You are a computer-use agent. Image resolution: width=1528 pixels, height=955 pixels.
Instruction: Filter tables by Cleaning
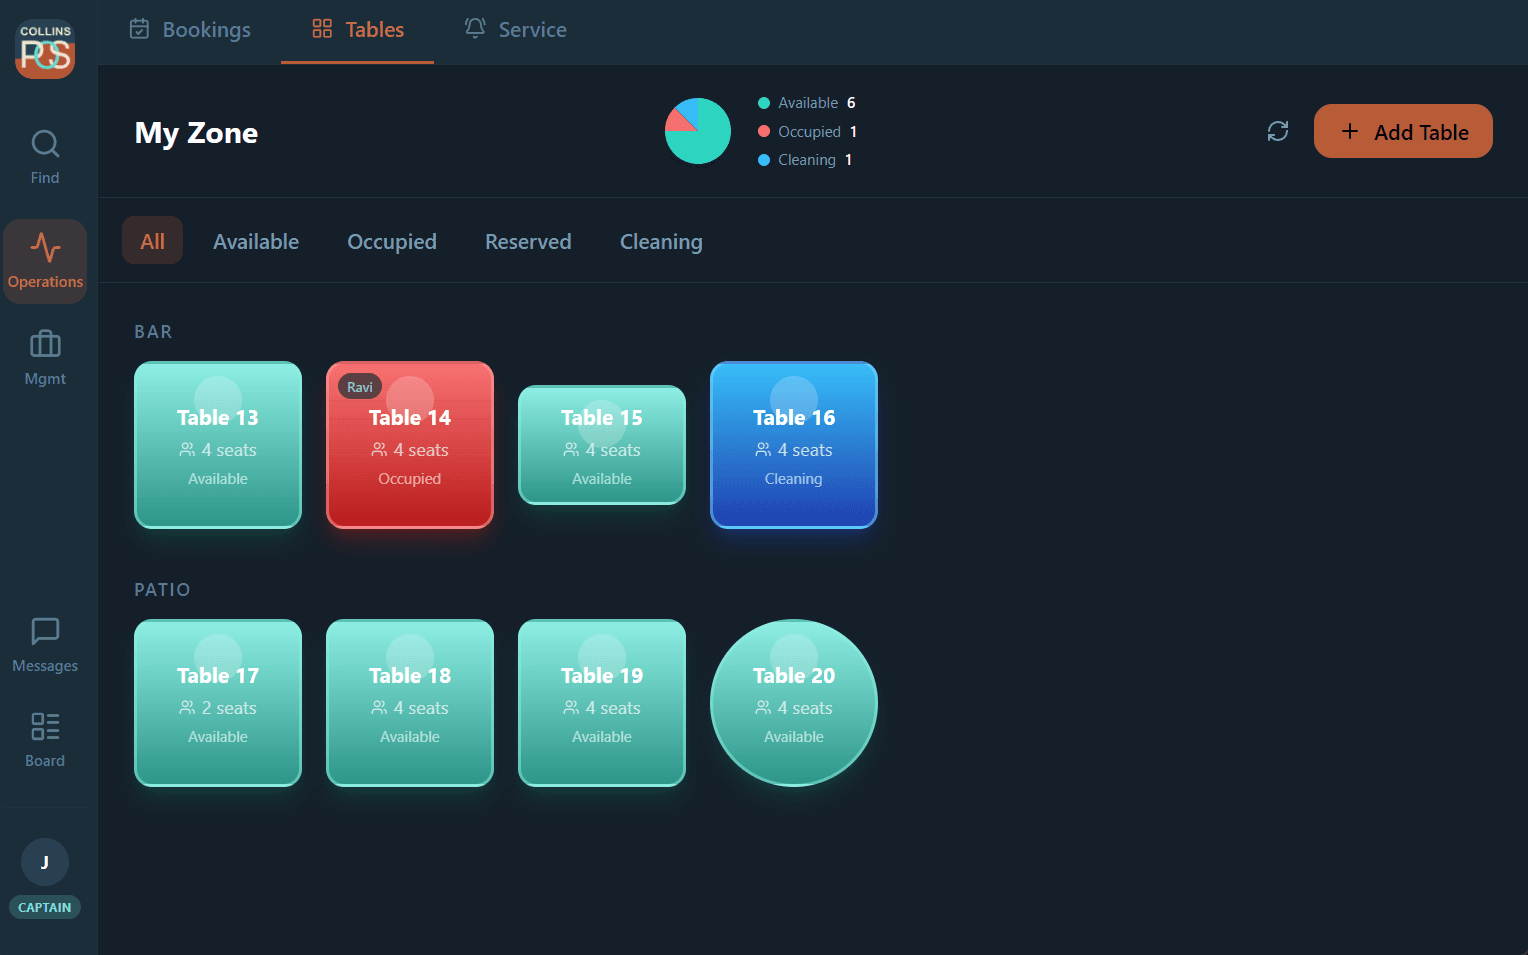(x=661, y=241)
